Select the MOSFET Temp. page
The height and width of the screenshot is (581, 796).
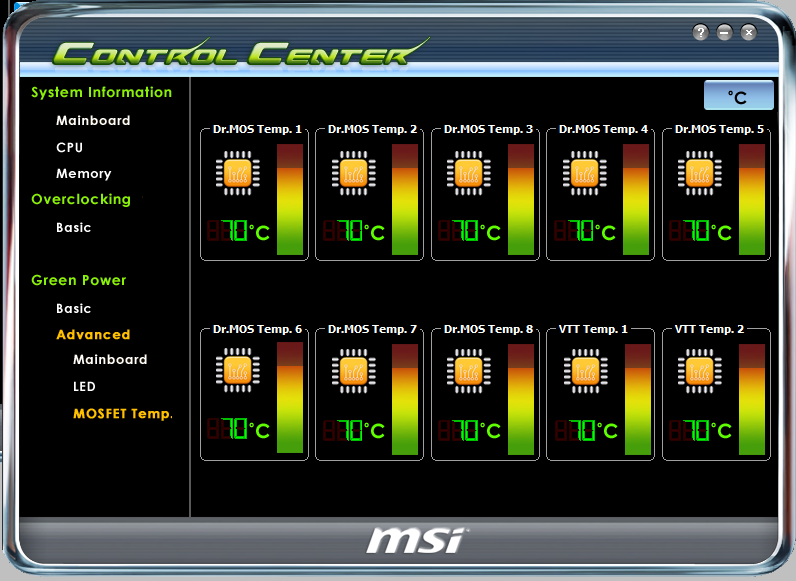(123, 414)
